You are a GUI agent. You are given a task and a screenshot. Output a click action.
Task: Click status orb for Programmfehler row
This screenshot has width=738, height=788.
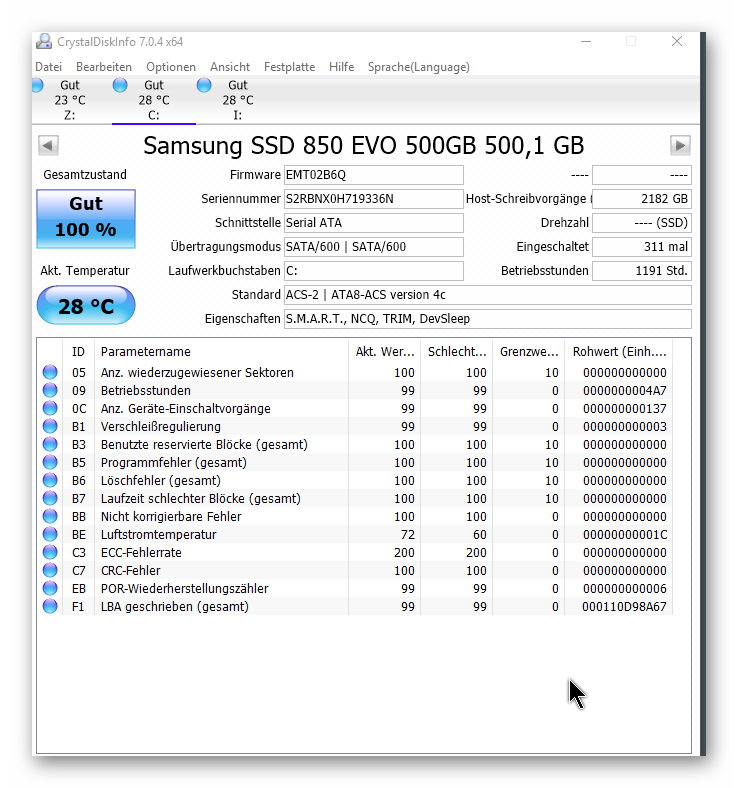pos(50,462)
